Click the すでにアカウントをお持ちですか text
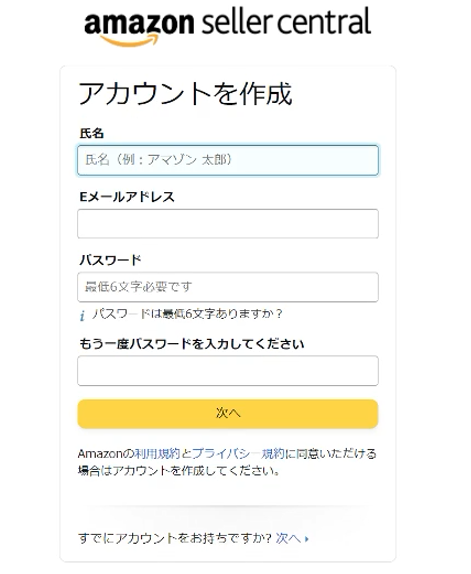 [x=175, y=538]
